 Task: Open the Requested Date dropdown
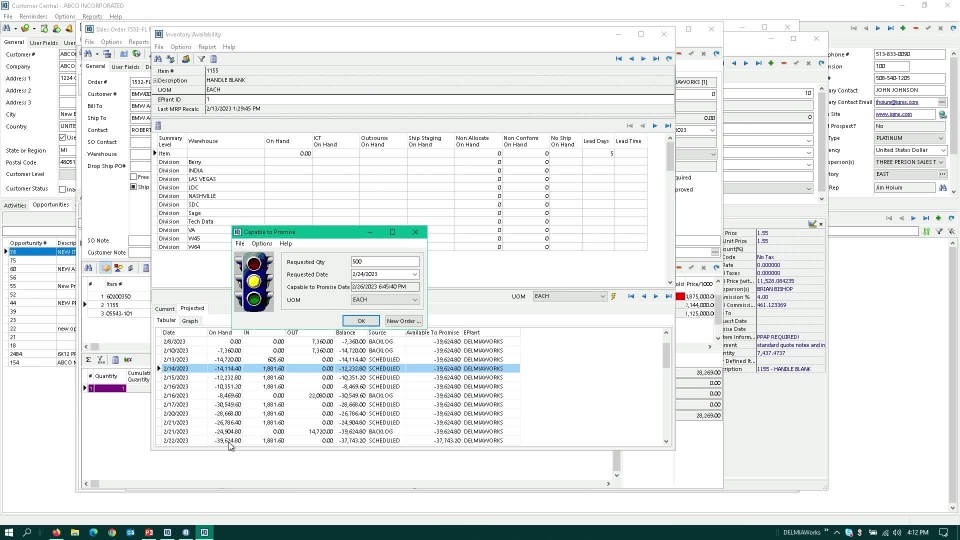click(414, 274)
